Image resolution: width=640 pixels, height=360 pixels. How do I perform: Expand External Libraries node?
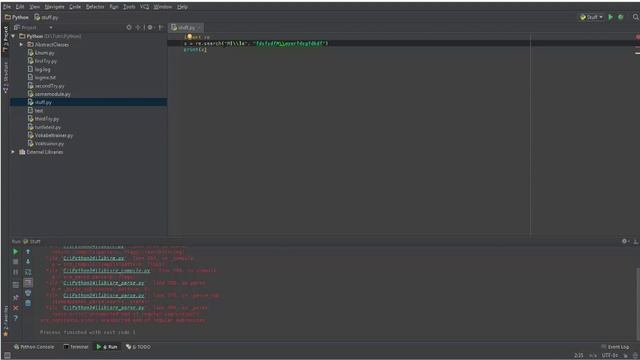pyautogui.click(x=13, y=152)
